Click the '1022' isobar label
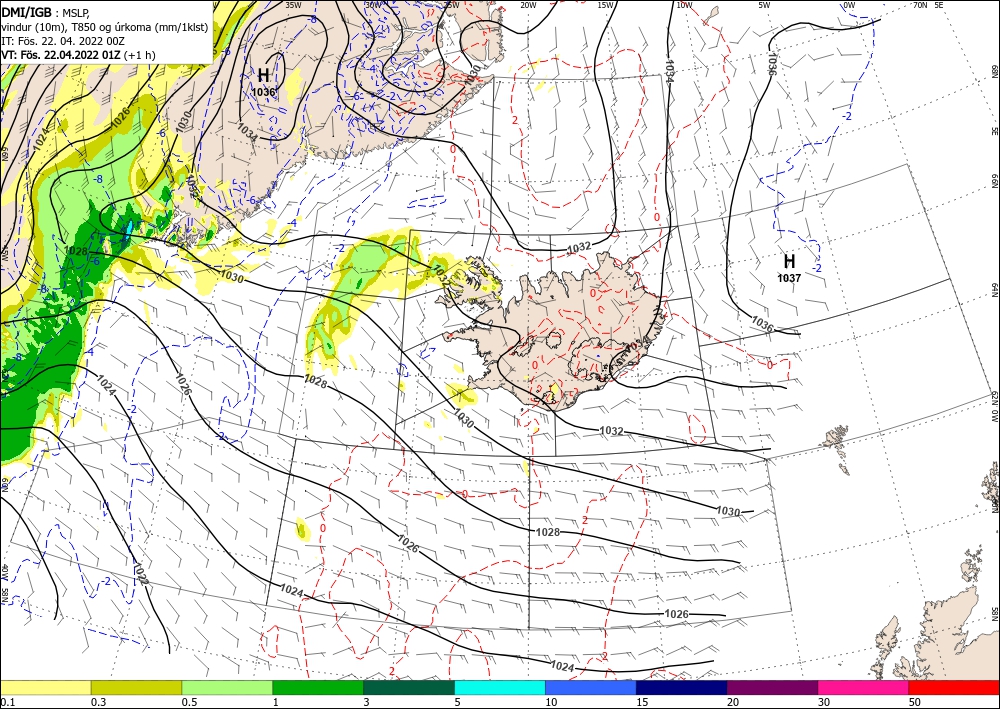This screenshot has width=1000, height=709. tap(141, 573)
